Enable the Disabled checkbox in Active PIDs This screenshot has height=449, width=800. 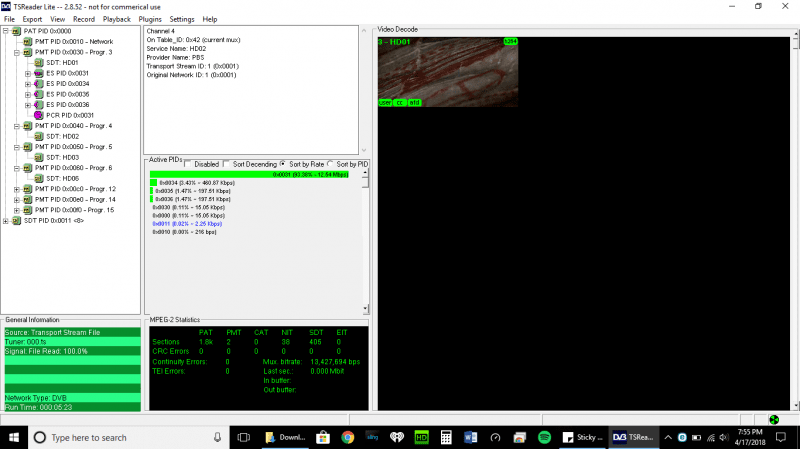click(x=188, y=164)
